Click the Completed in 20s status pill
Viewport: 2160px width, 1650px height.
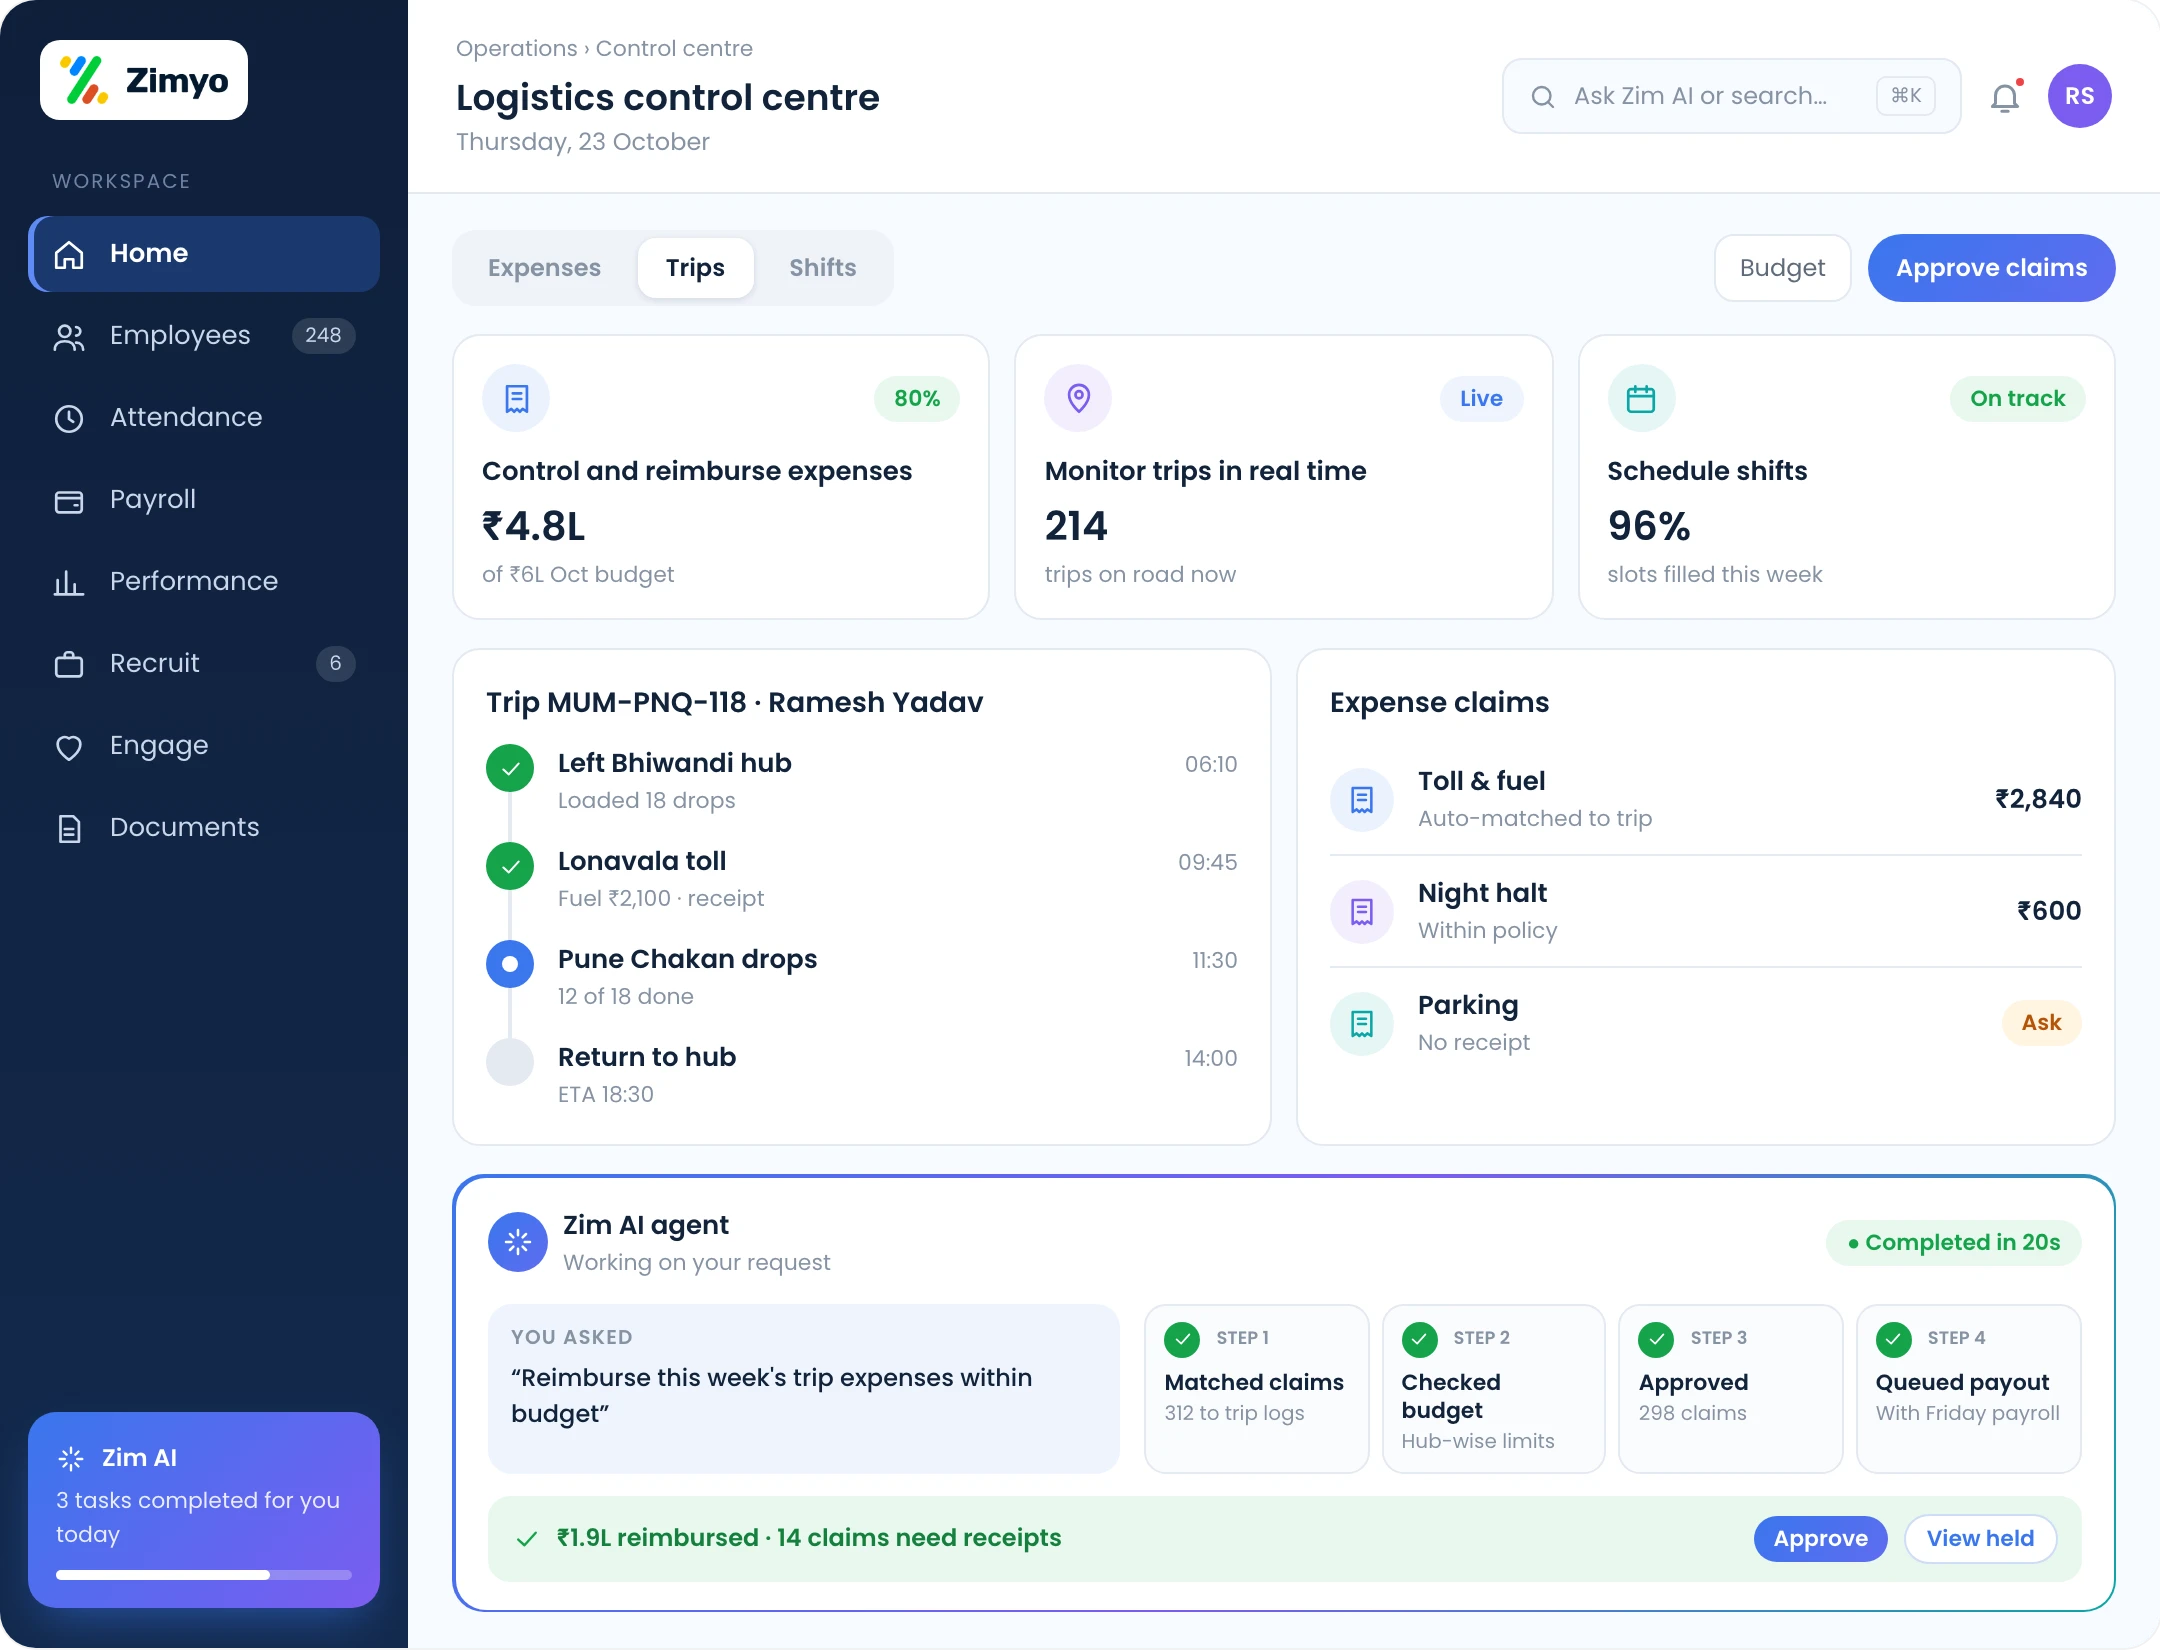(x=1953, y=1243)
